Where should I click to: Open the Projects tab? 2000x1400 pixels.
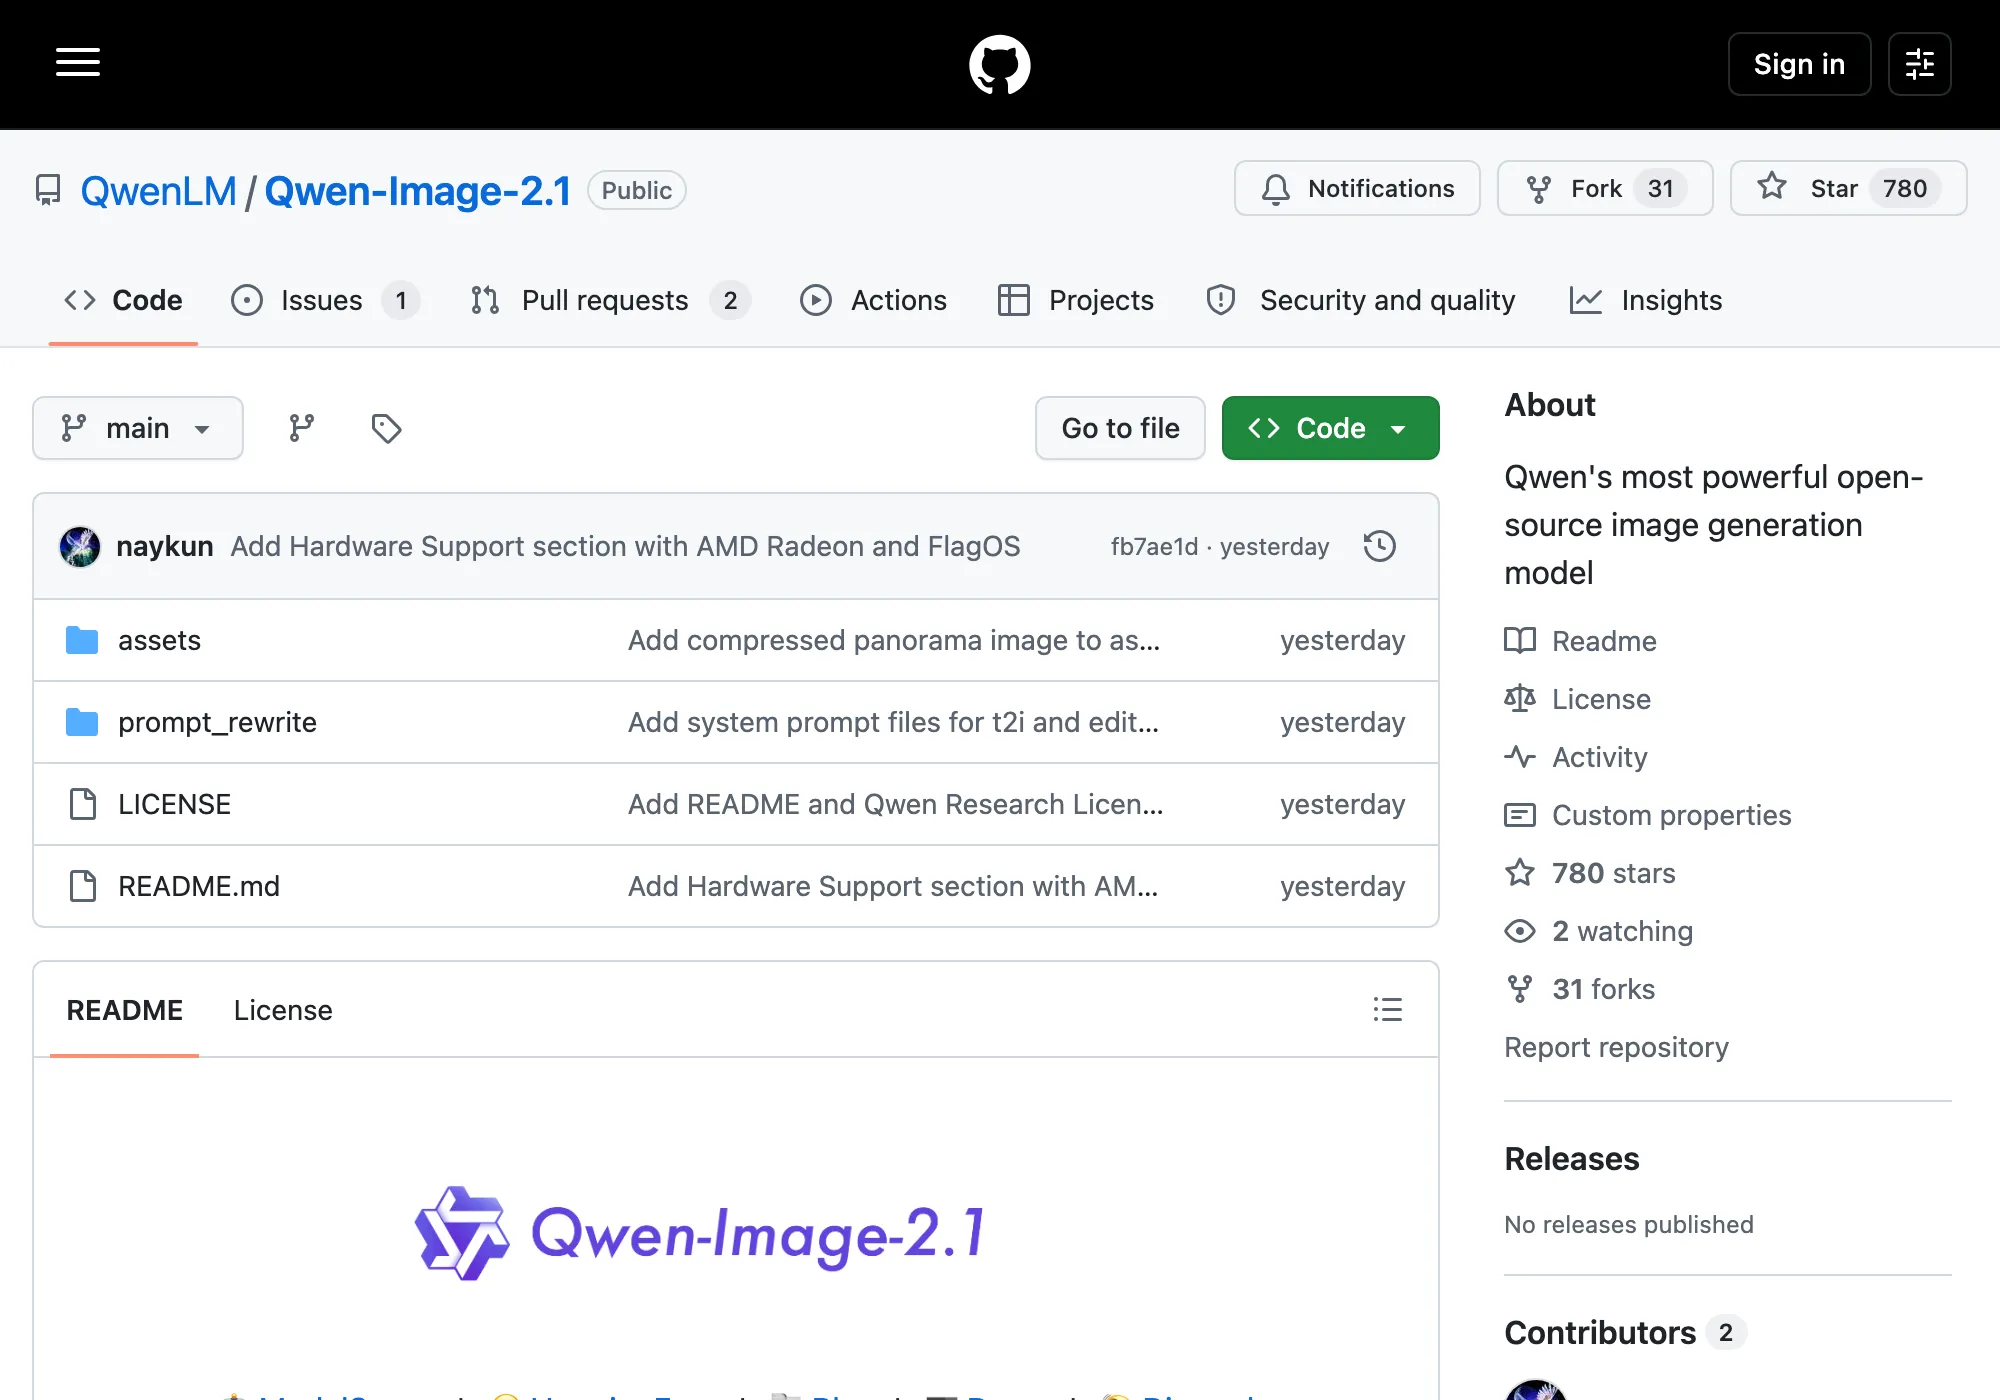[x=1075, y=300]
